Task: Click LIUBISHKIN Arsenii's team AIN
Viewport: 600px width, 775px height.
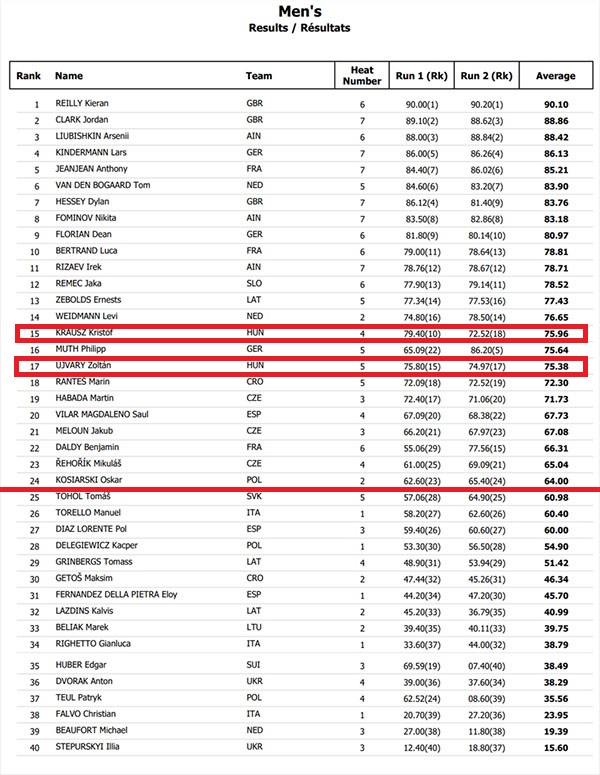Action: (x=254, y=136)
